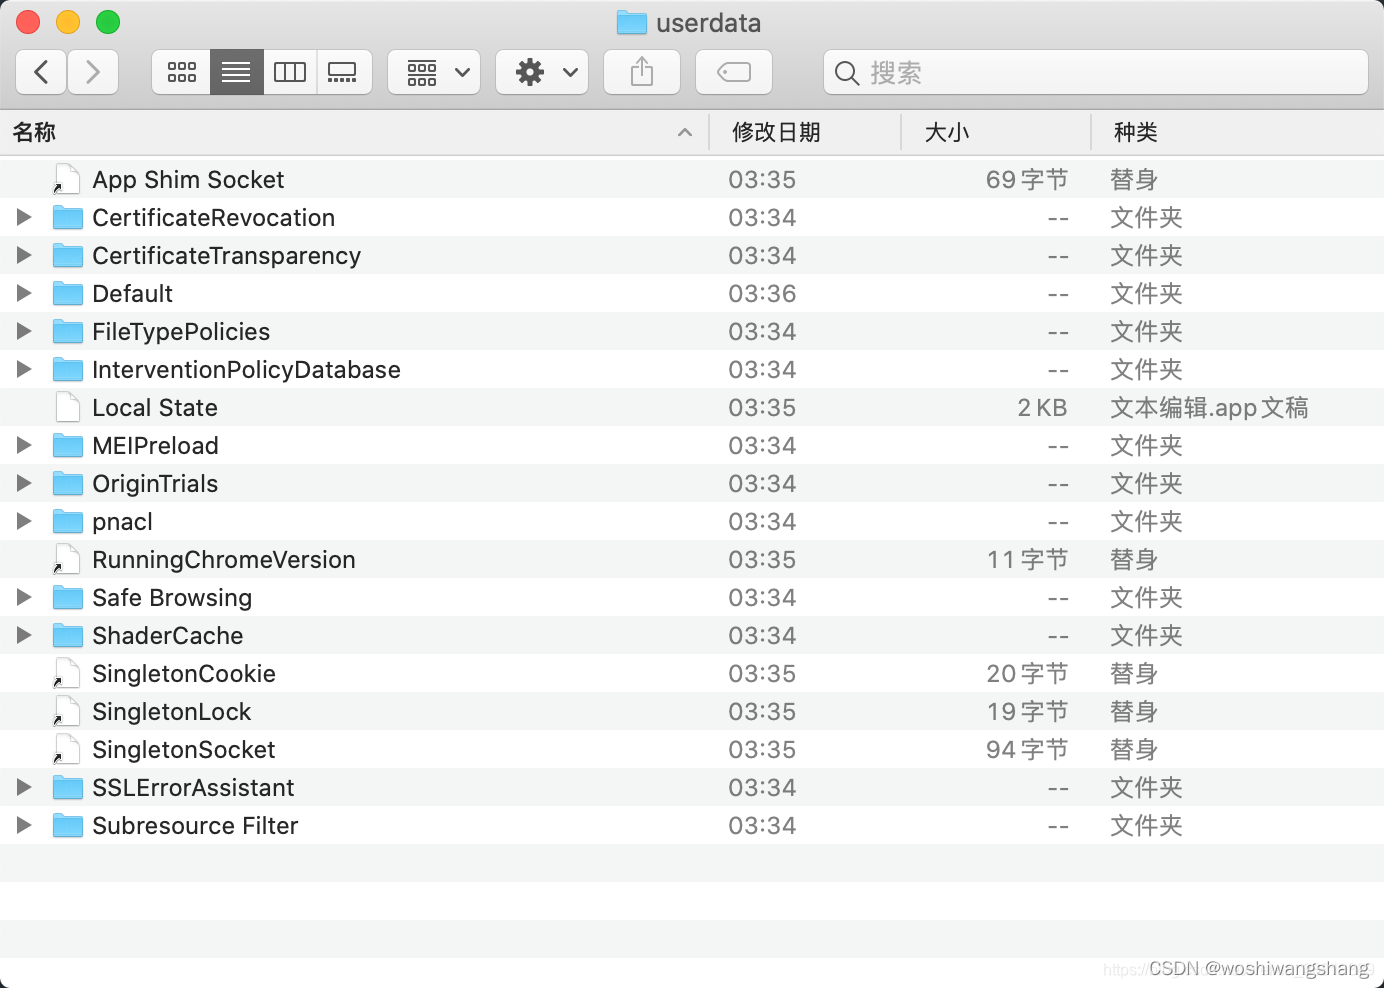Select the OriginTrials folder icon
1384x988 pixels.
(68, 483)
